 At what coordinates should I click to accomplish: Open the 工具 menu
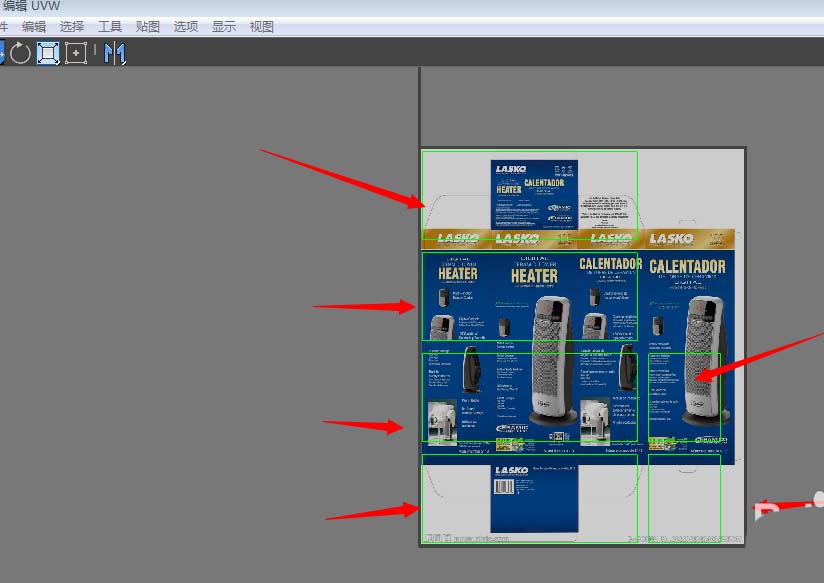click(x=109, y=26)
